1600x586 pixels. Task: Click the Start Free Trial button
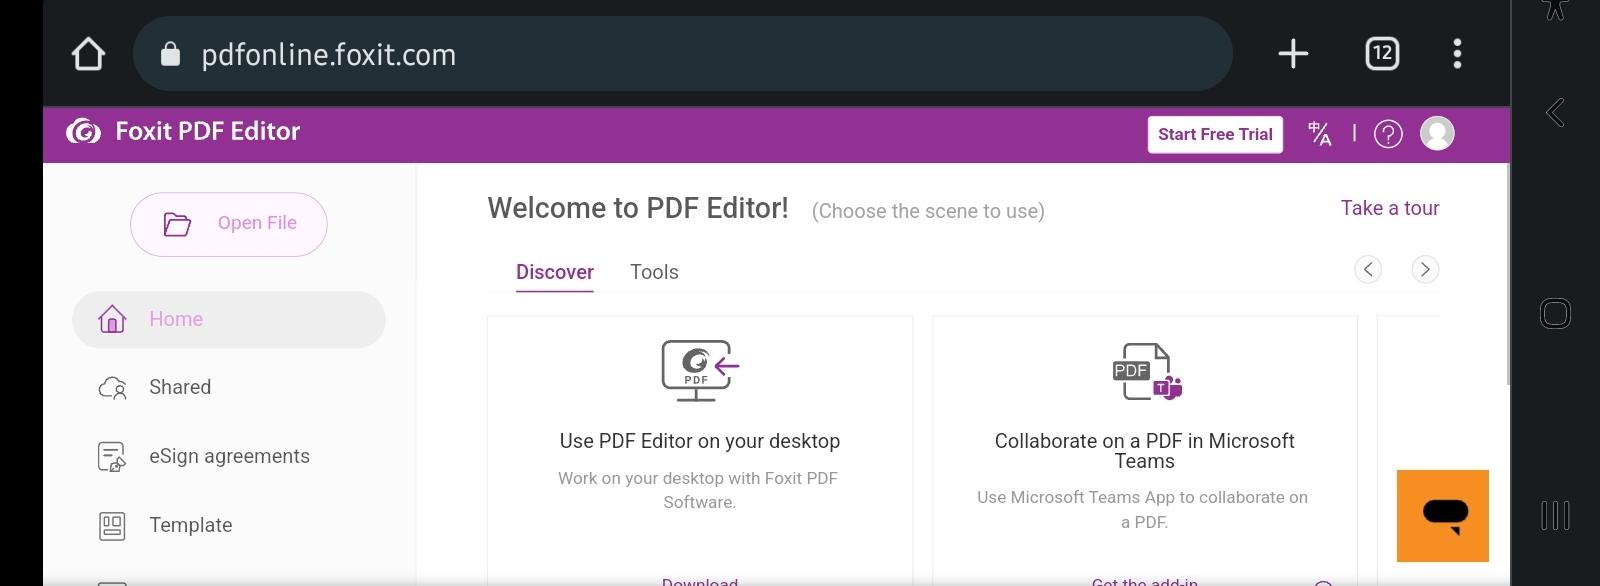point(1215,134)
